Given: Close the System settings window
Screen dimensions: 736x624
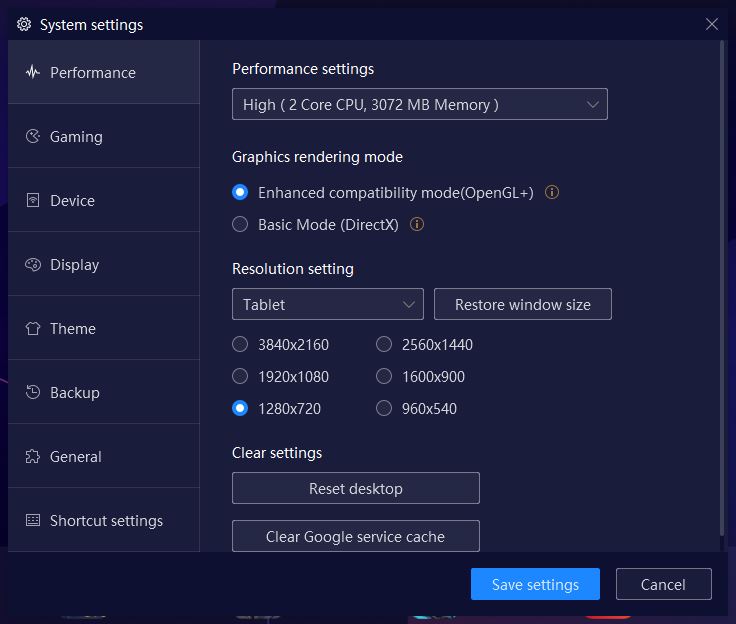Looking at the screenshot, I should (712, 24).
